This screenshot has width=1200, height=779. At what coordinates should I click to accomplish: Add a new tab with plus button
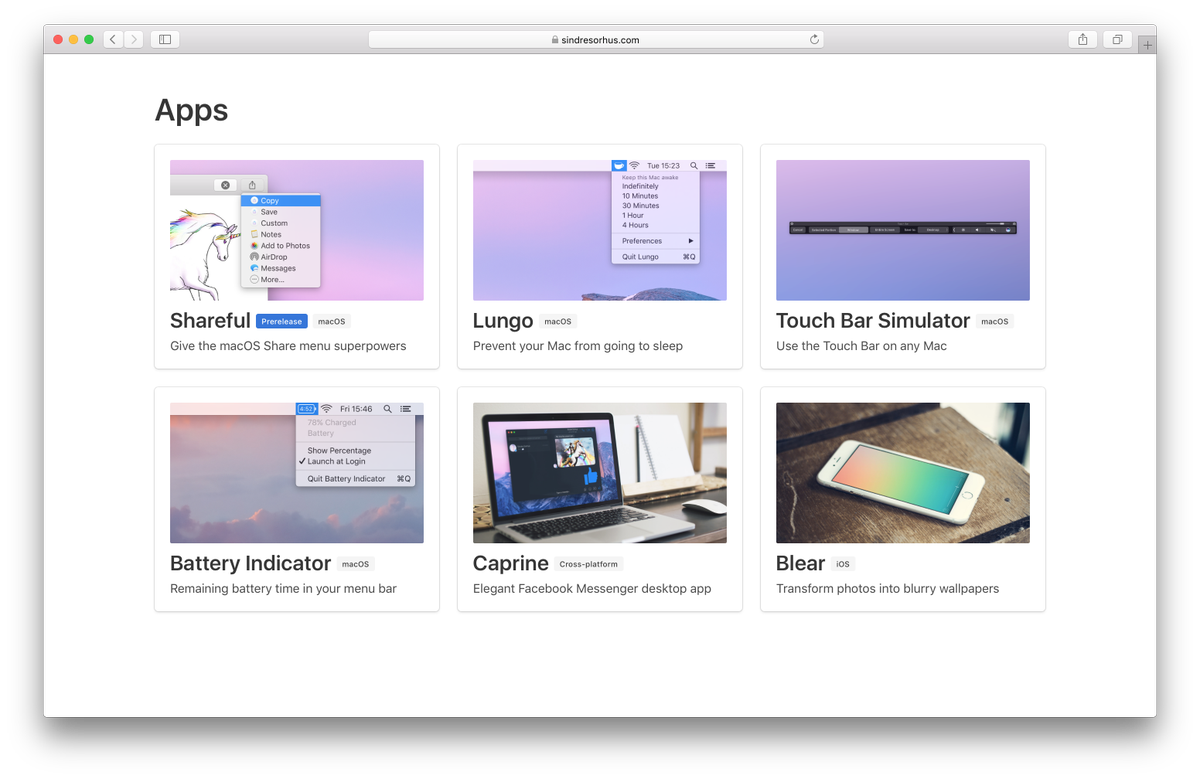pos(1147,45)
